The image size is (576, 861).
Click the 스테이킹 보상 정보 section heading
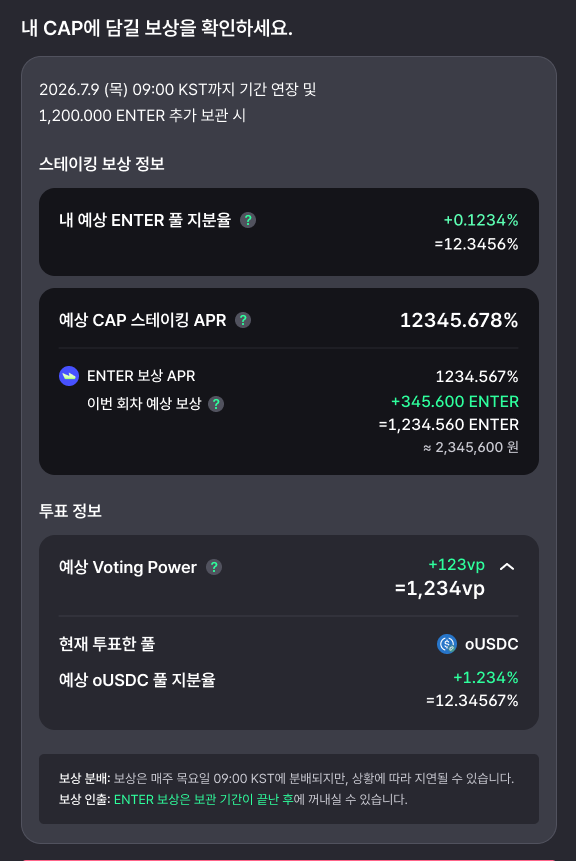click(x=102, y=164)
